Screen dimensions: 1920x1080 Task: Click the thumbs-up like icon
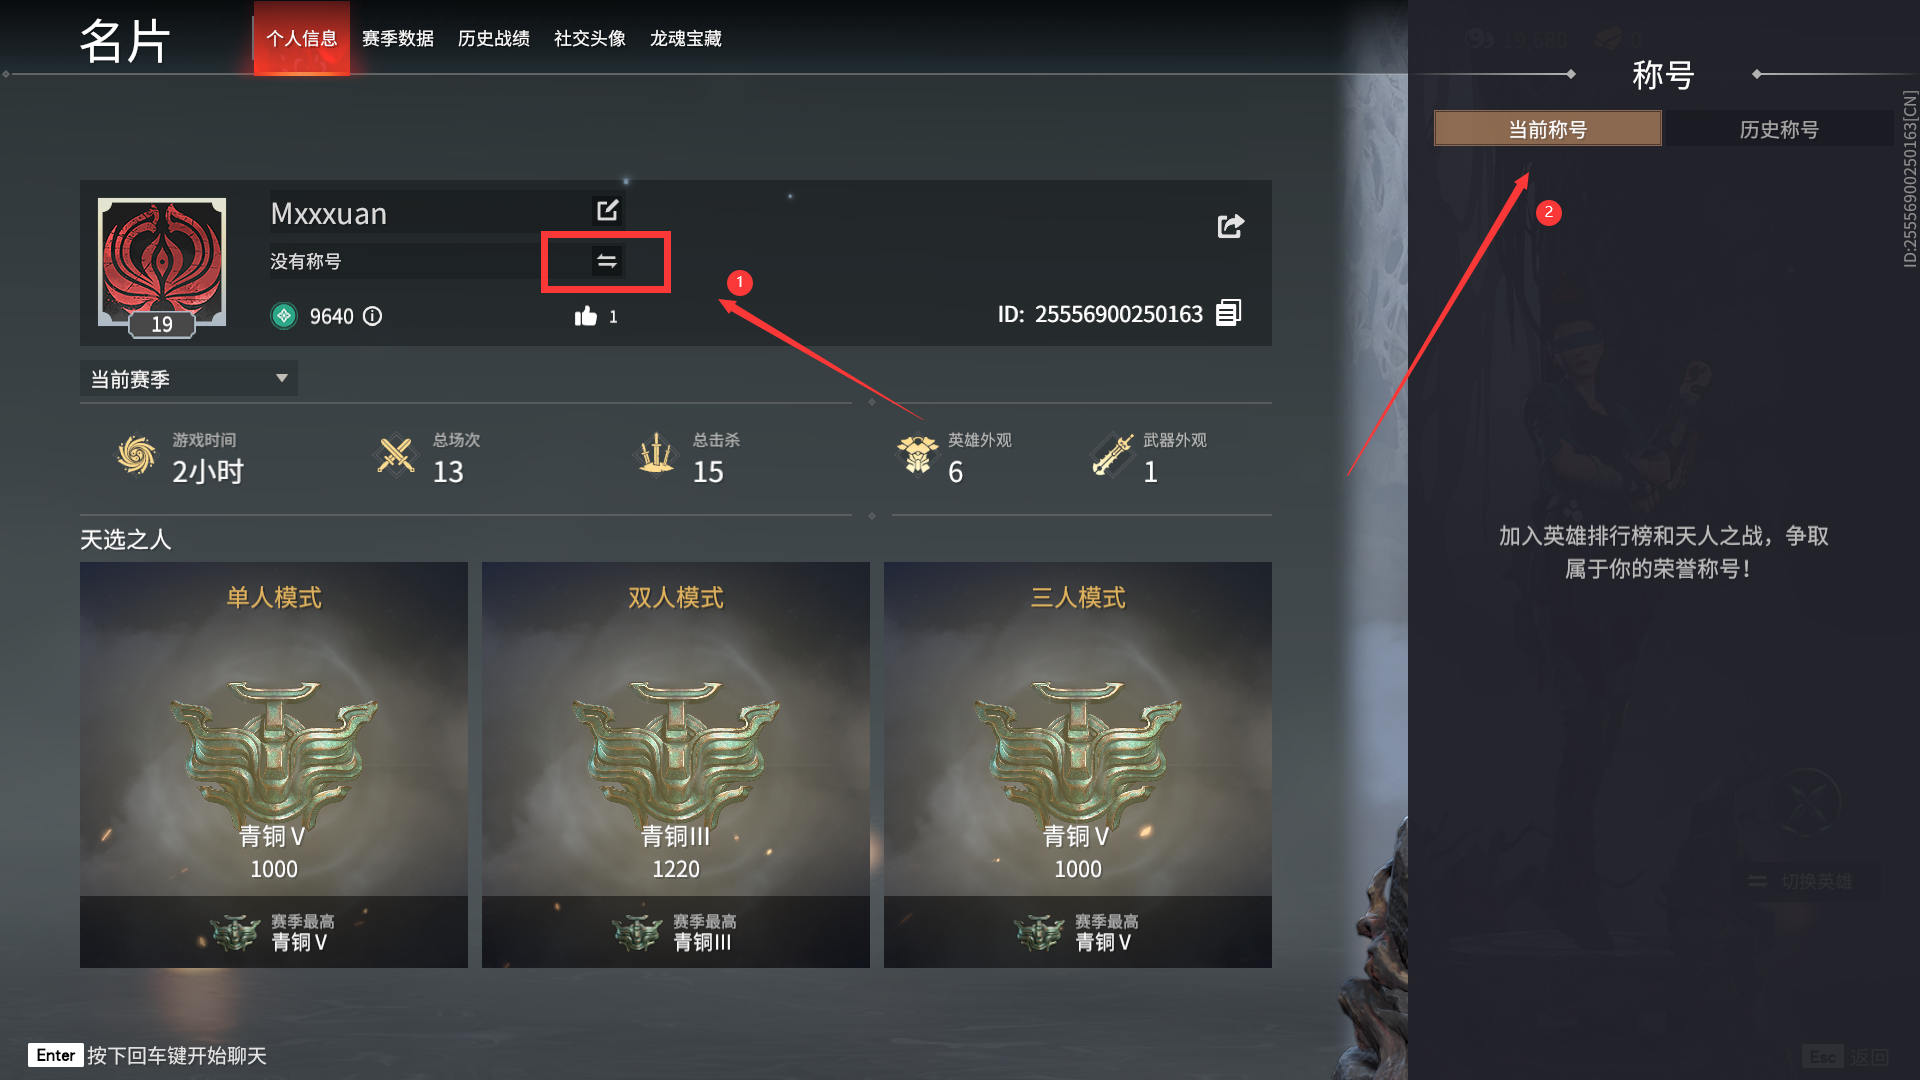point(585,316)
